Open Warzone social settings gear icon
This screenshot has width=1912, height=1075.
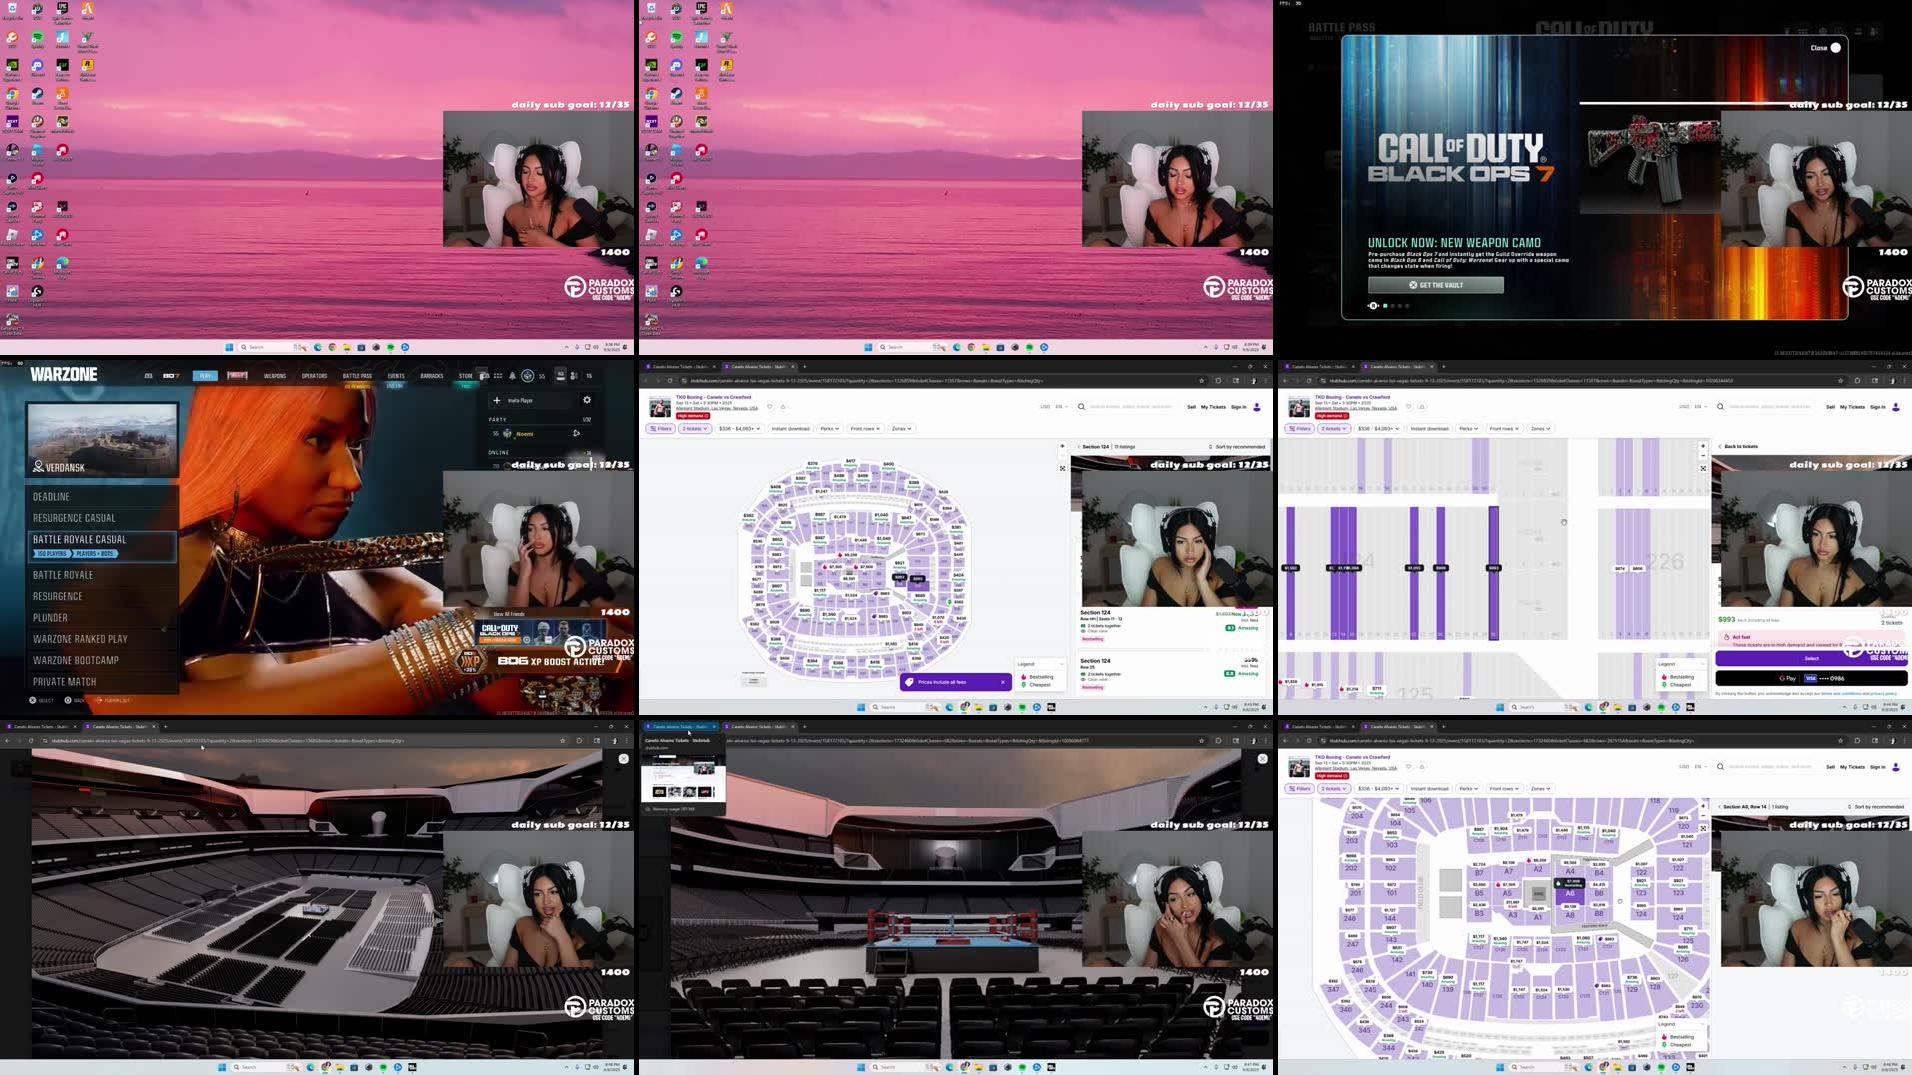click(x=587, y=400)
